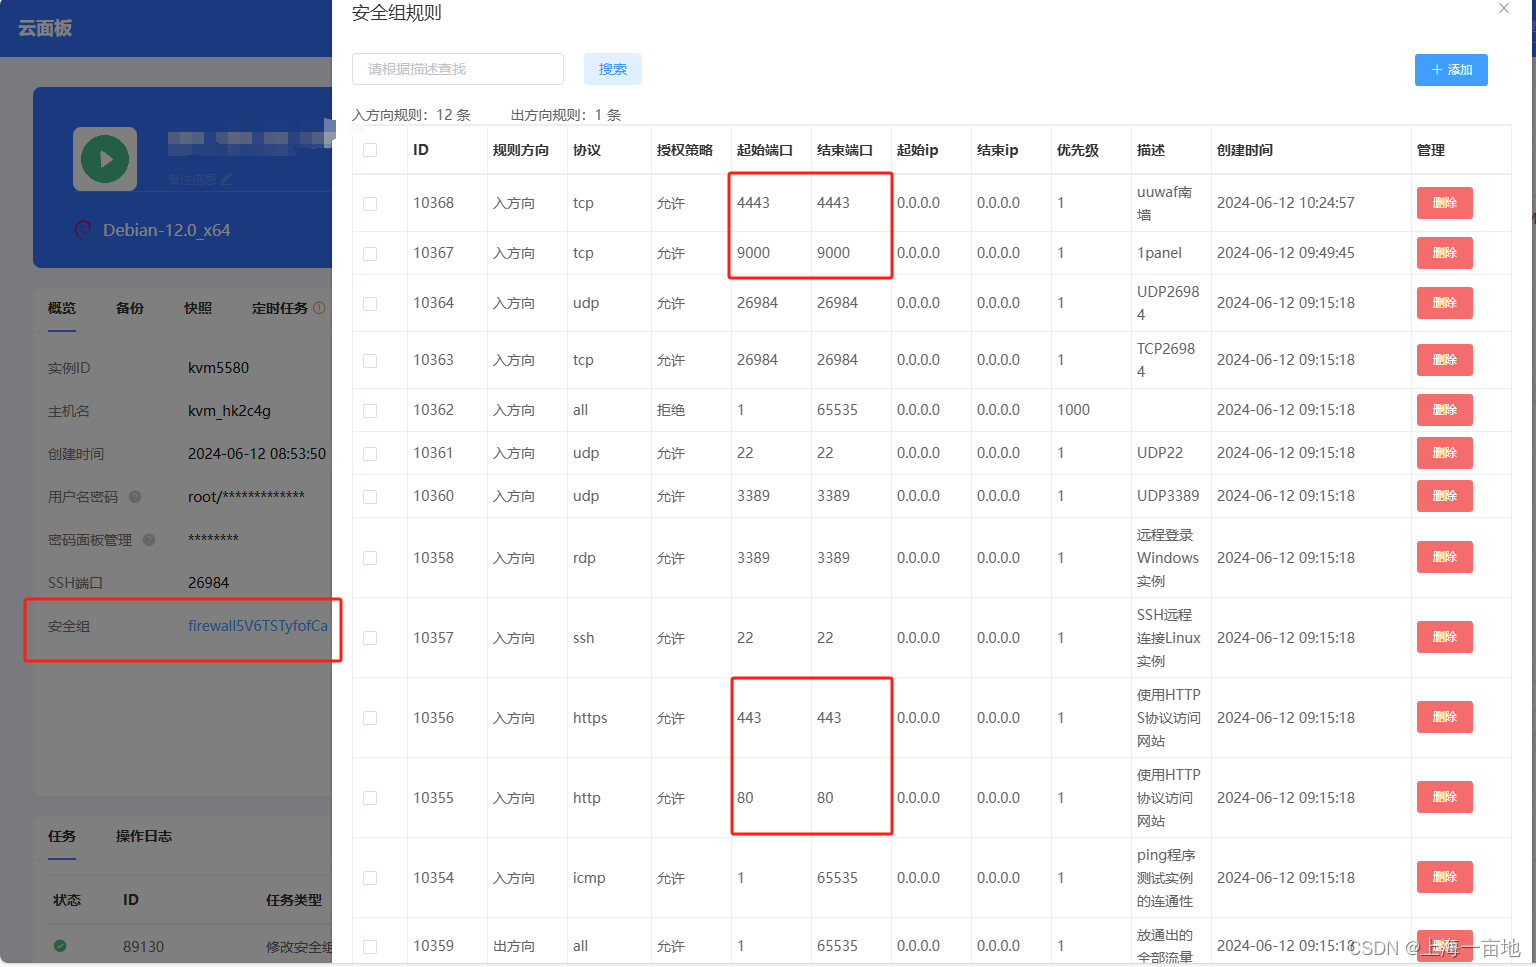Click the 安全组规则 panel title
Image resolution: width=1536 pixels, height=967 pixels.
click(x=397, y=13)
